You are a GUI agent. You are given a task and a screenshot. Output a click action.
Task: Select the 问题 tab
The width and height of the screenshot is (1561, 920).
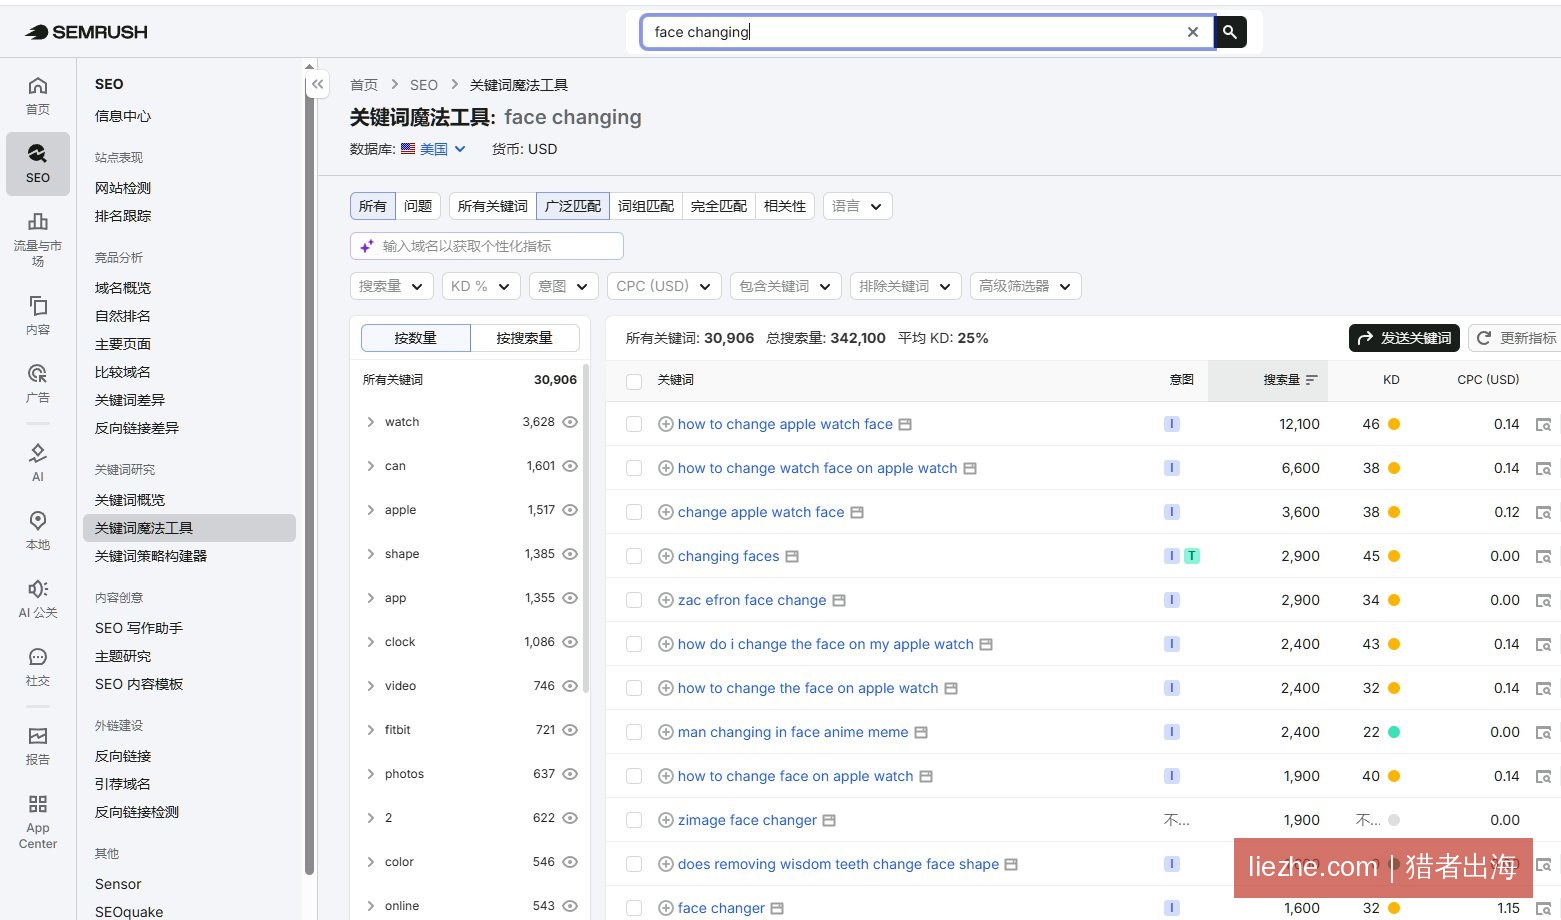coord(418,206)
